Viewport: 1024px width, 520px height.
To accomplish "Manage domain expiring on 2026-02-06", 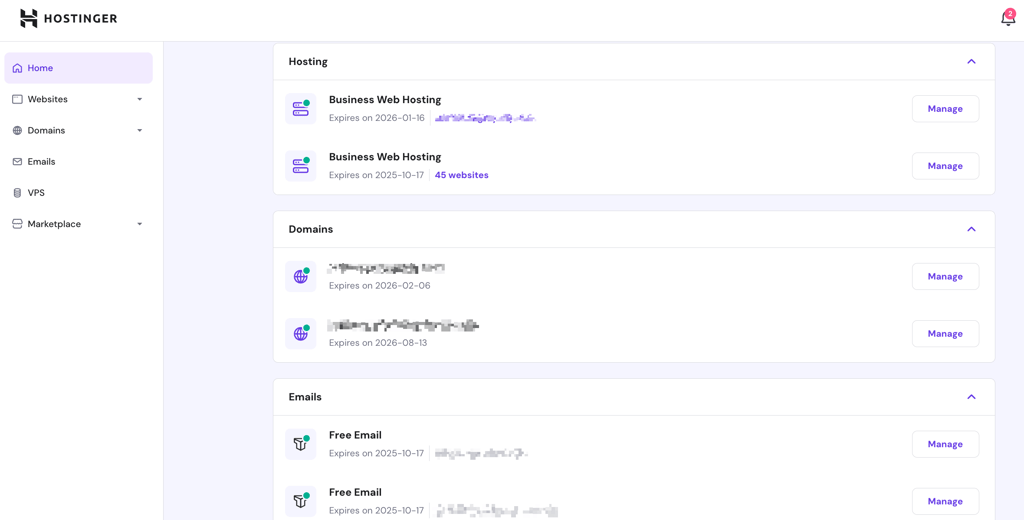I will pos(946,276).
